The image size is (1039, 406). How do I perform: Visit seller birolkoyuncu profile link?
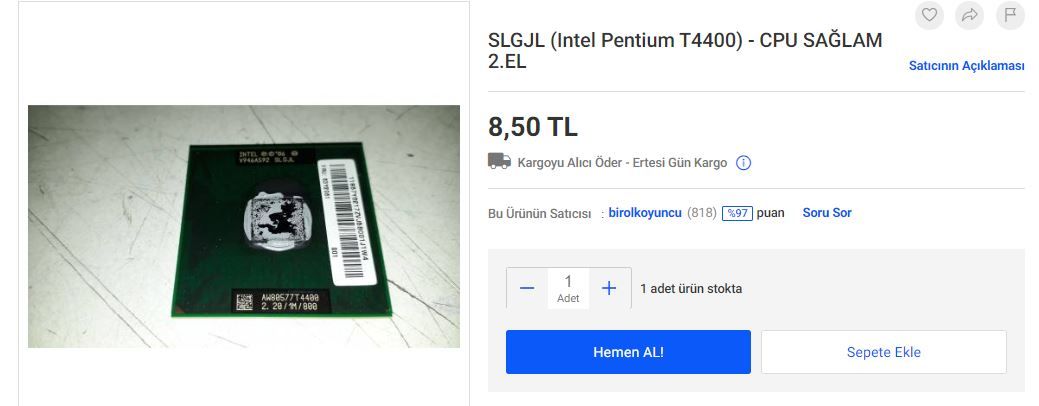645,213
